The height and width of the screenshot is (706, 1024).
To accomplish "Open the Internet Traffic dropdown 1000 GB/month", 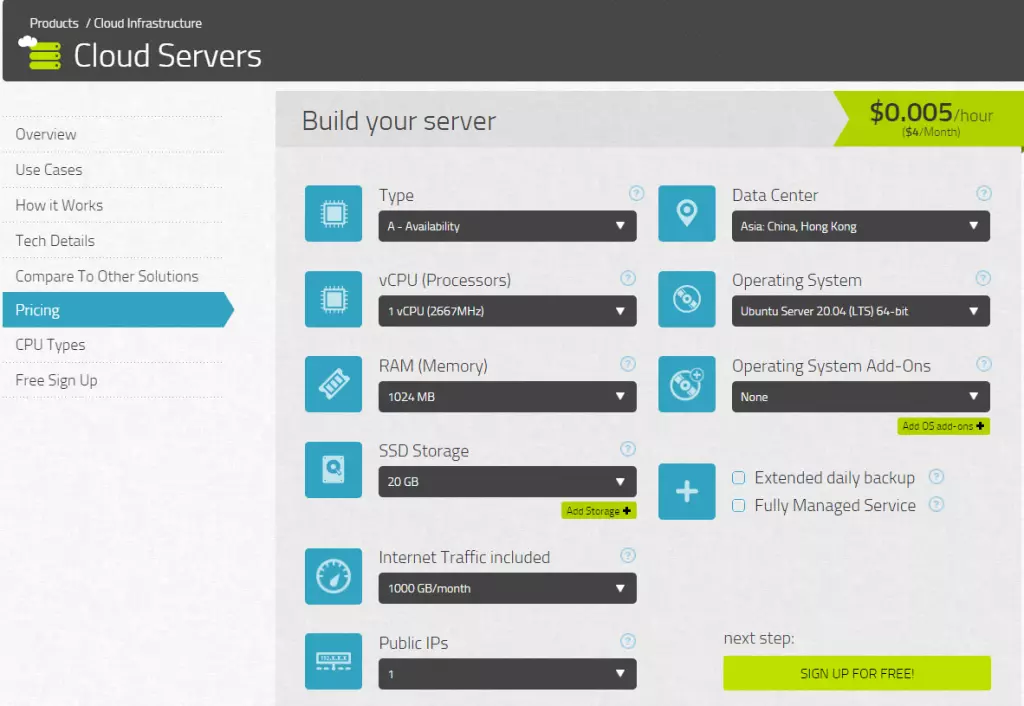I will [x=507, y=588].
